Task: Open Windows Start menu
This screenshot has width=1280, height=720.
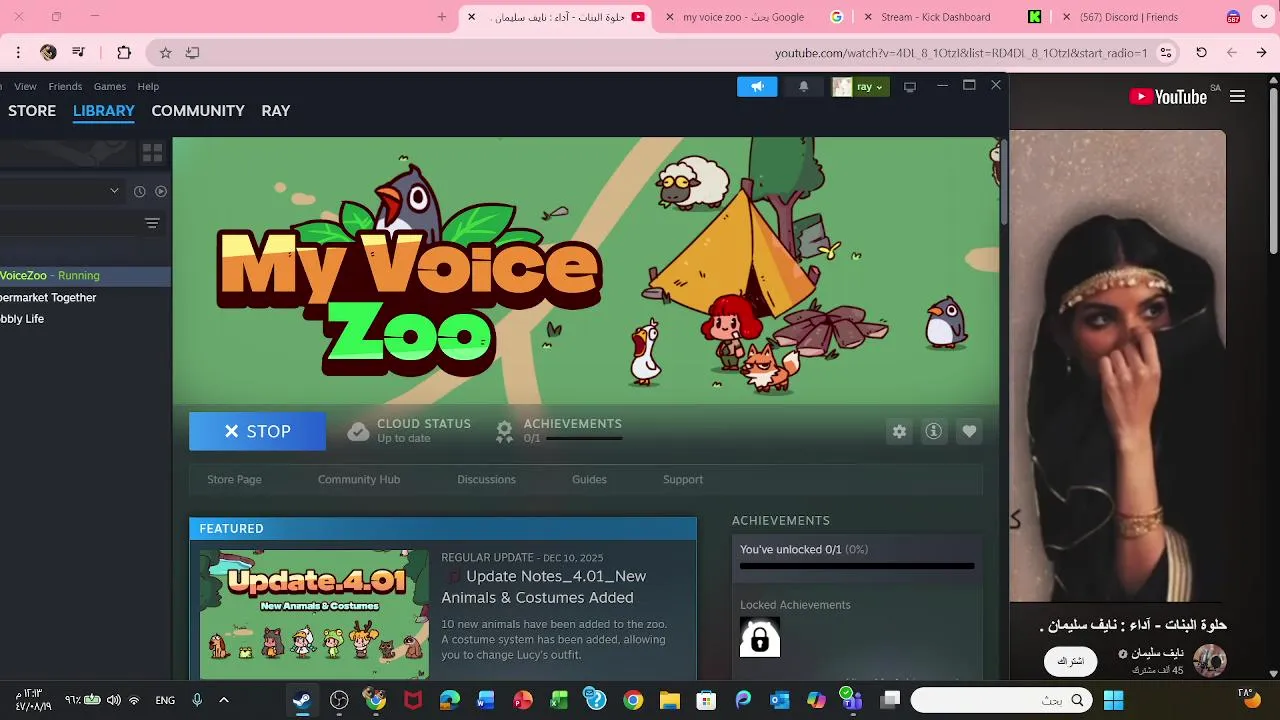Action: 1113,700
